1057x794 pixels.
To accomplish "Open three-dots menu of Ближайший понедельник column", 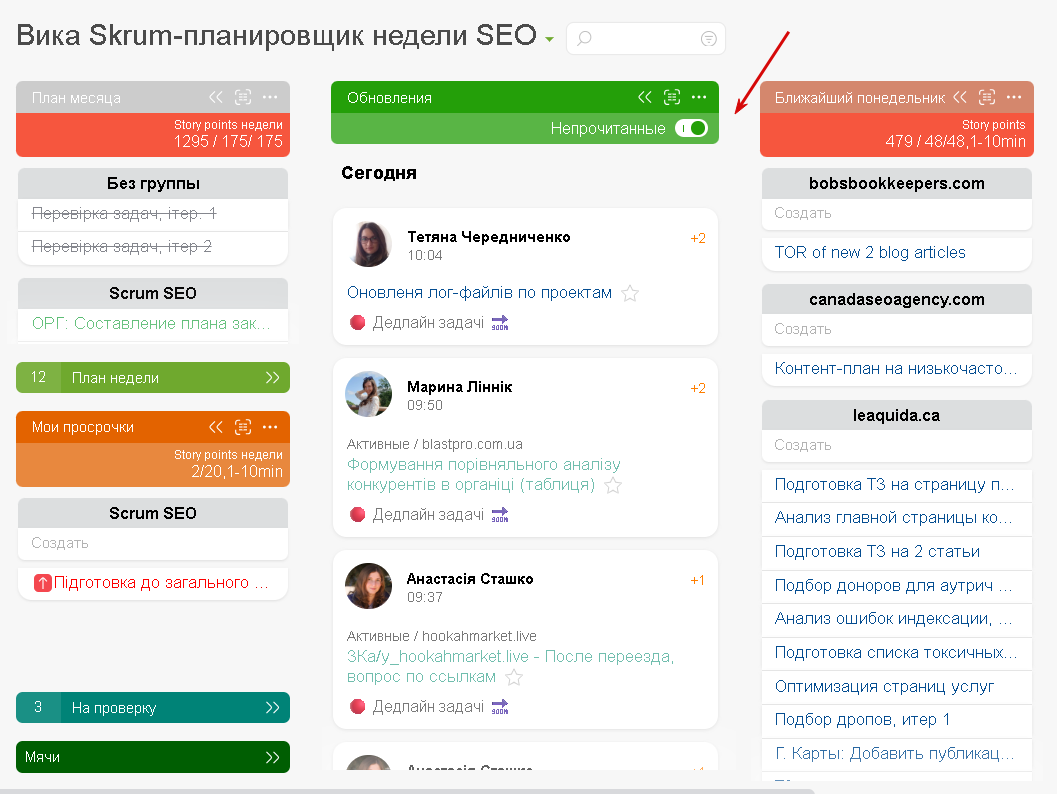I will 1014,97.
